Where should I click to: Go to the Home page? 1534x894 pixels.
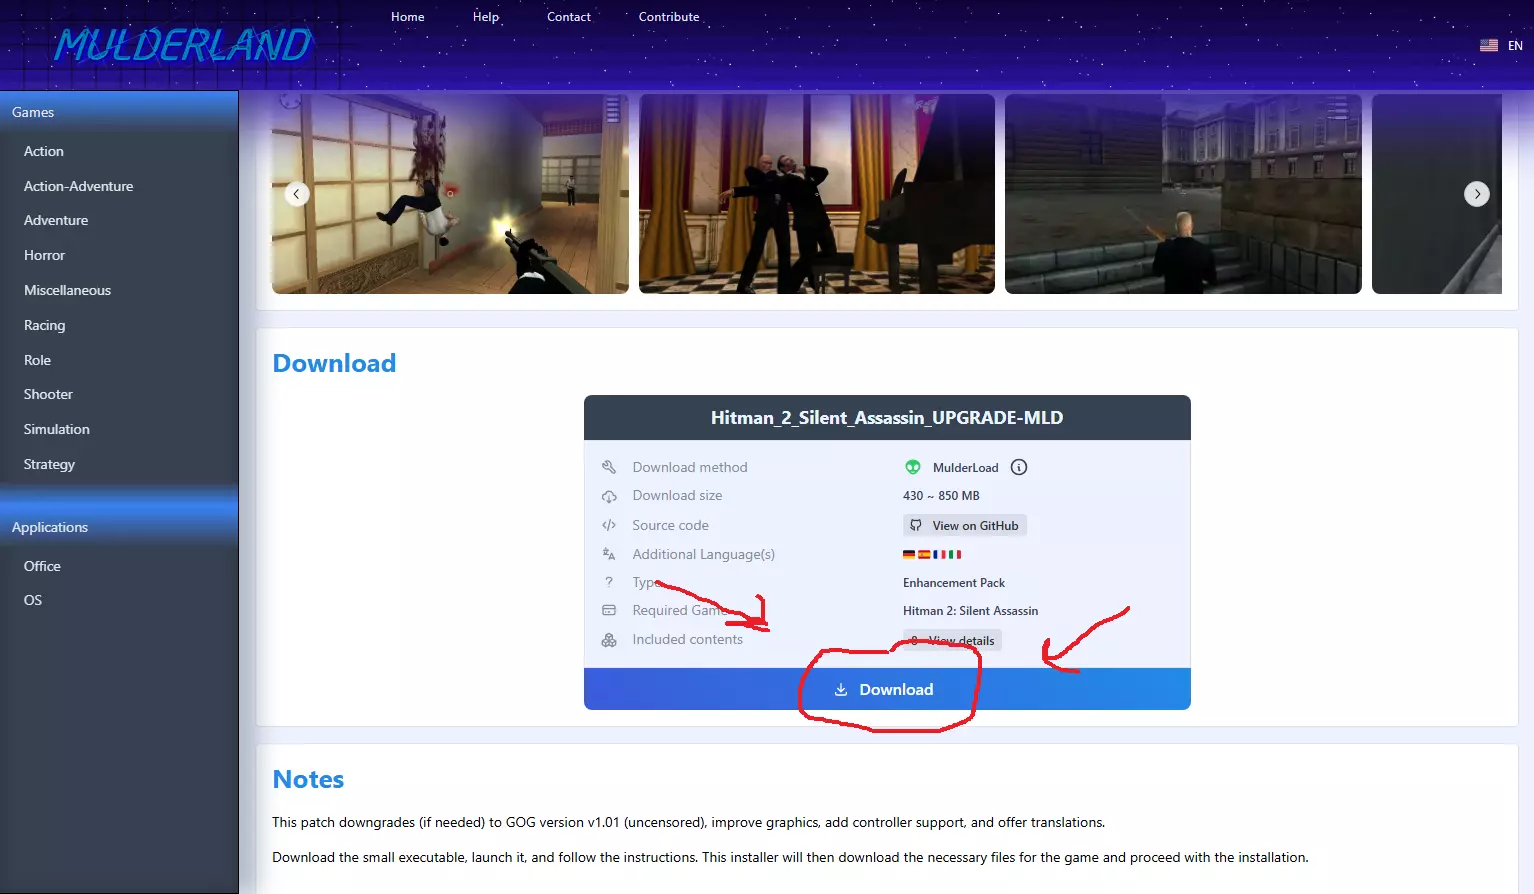408,17
